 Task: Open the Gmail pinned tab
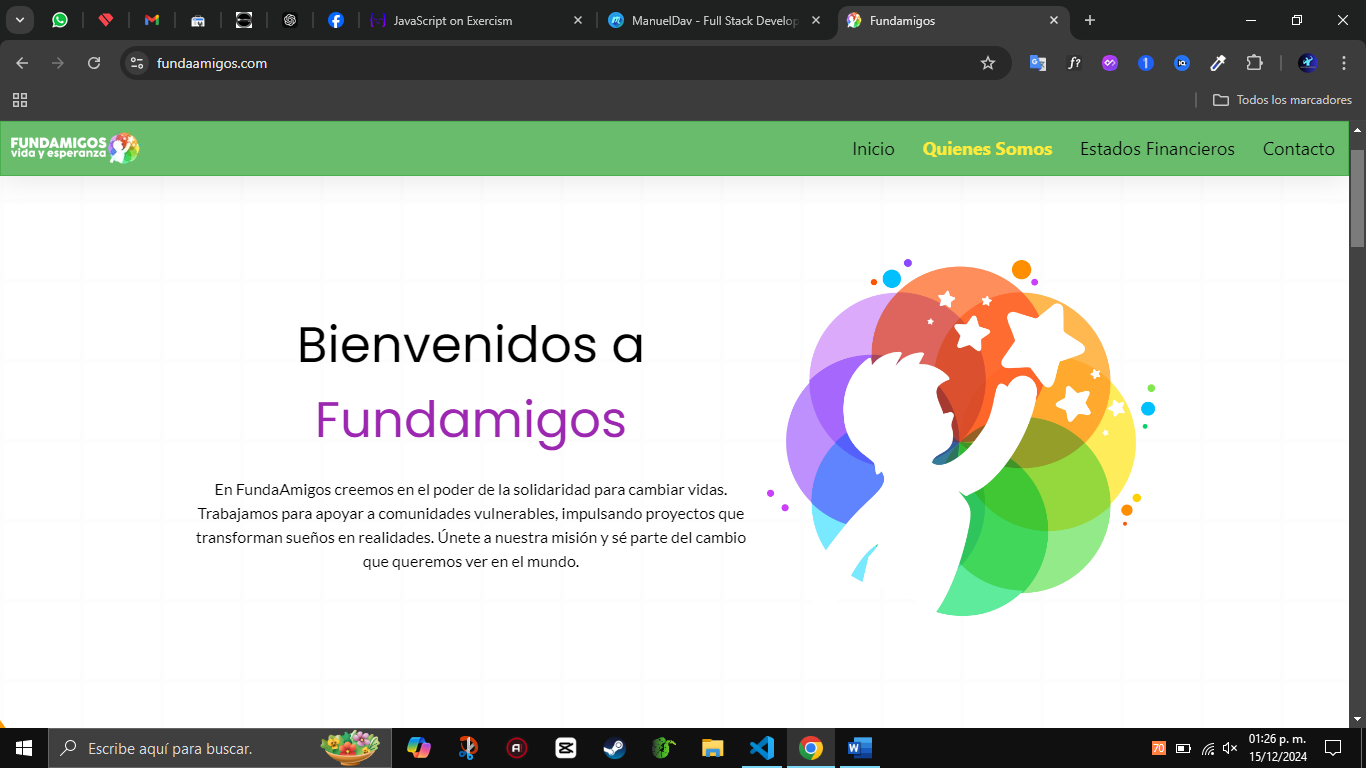coord(152,20)
